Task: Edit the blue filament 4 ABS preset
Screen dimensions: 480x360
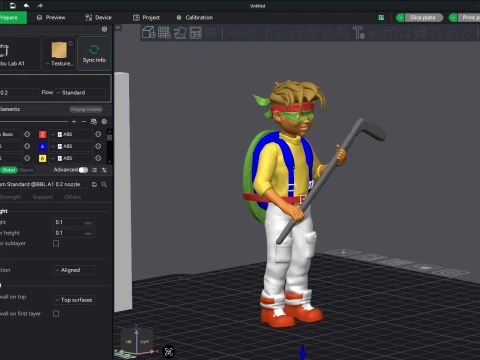Action: (98, 146)
